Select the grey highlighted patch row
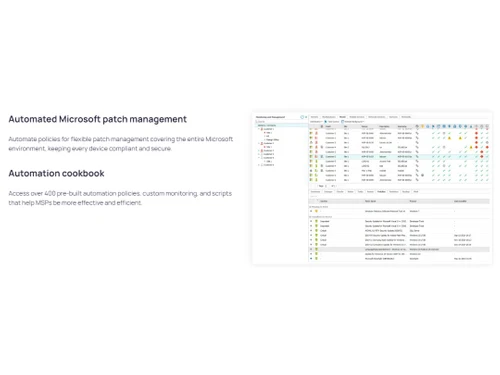500x375 pixels. tap(399, 249)
